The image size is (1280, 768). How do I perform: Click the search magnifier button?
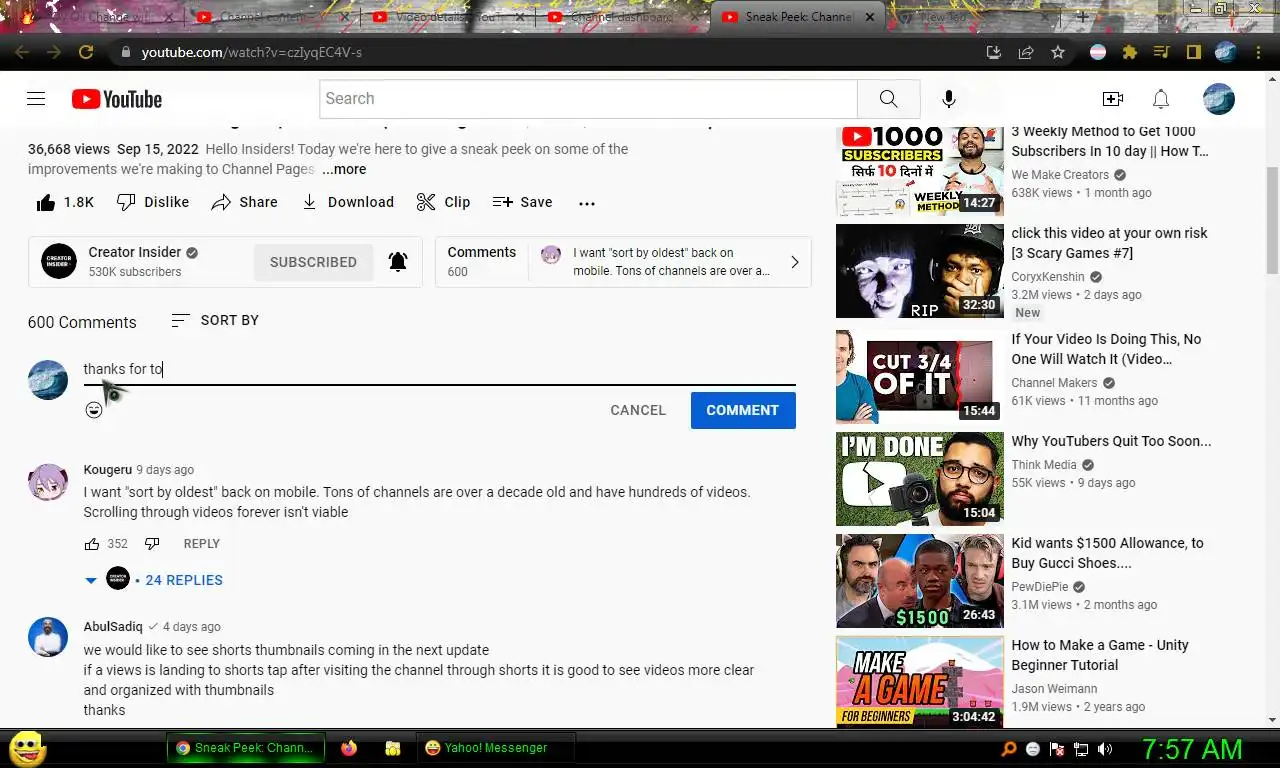[888, 99]
